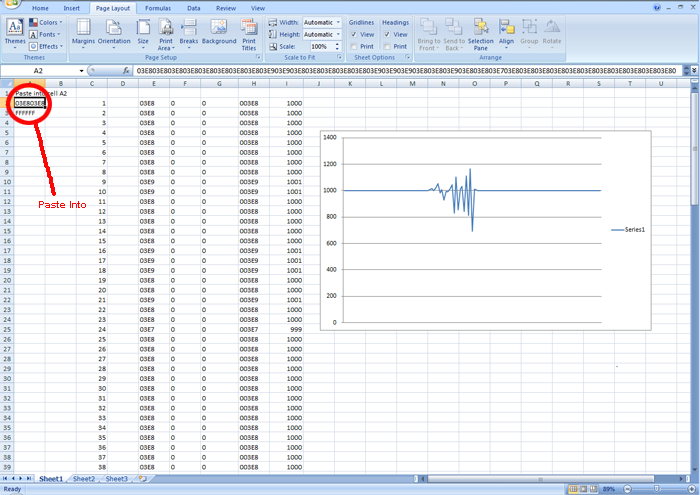Toggle Gridlines Print checkbox
The height and width of the screenshot is (495, 700).
point(354,46)
